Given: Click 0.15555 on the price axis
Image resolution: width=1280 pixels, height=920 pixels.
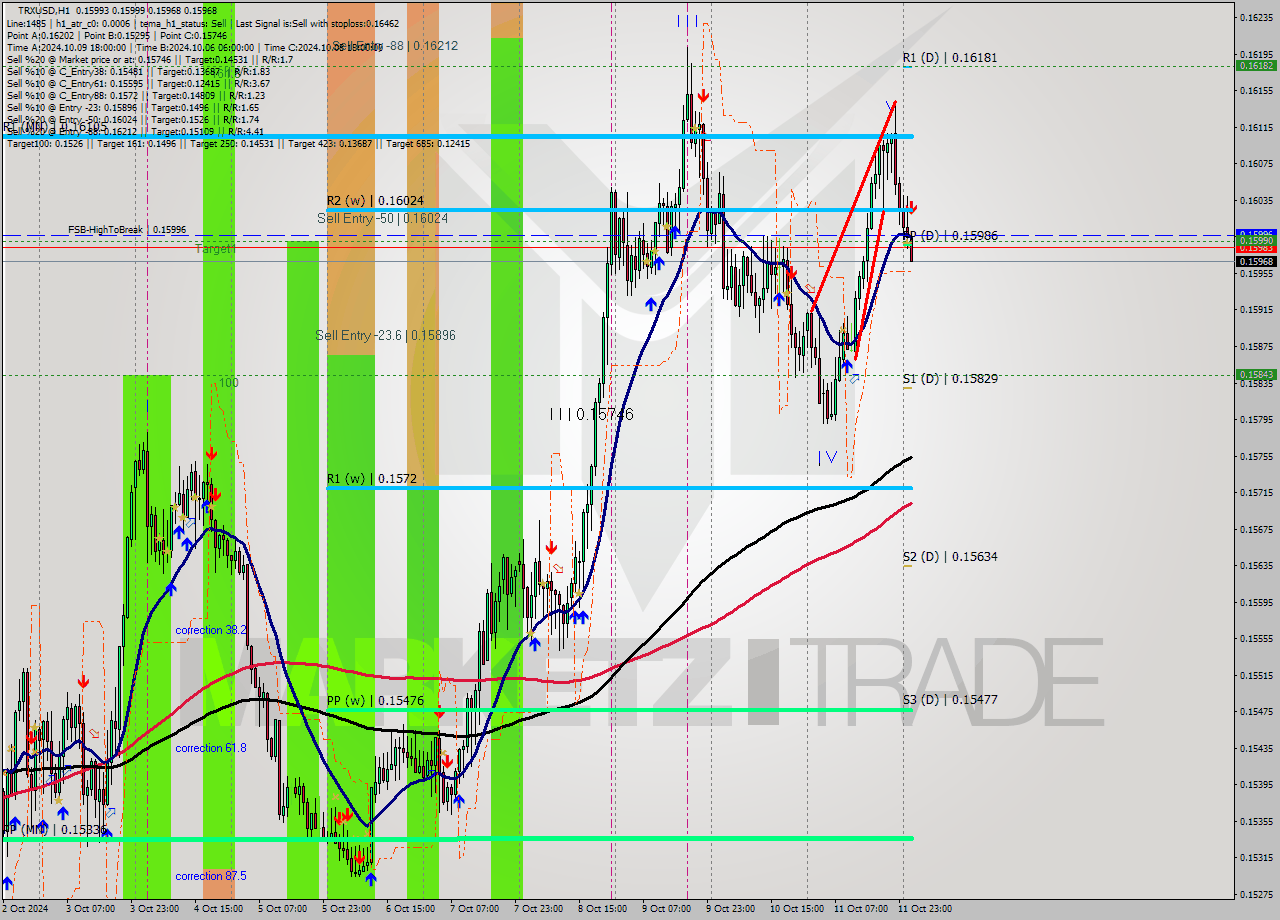Looking at the screenshot, I should tap(1255, 638).
